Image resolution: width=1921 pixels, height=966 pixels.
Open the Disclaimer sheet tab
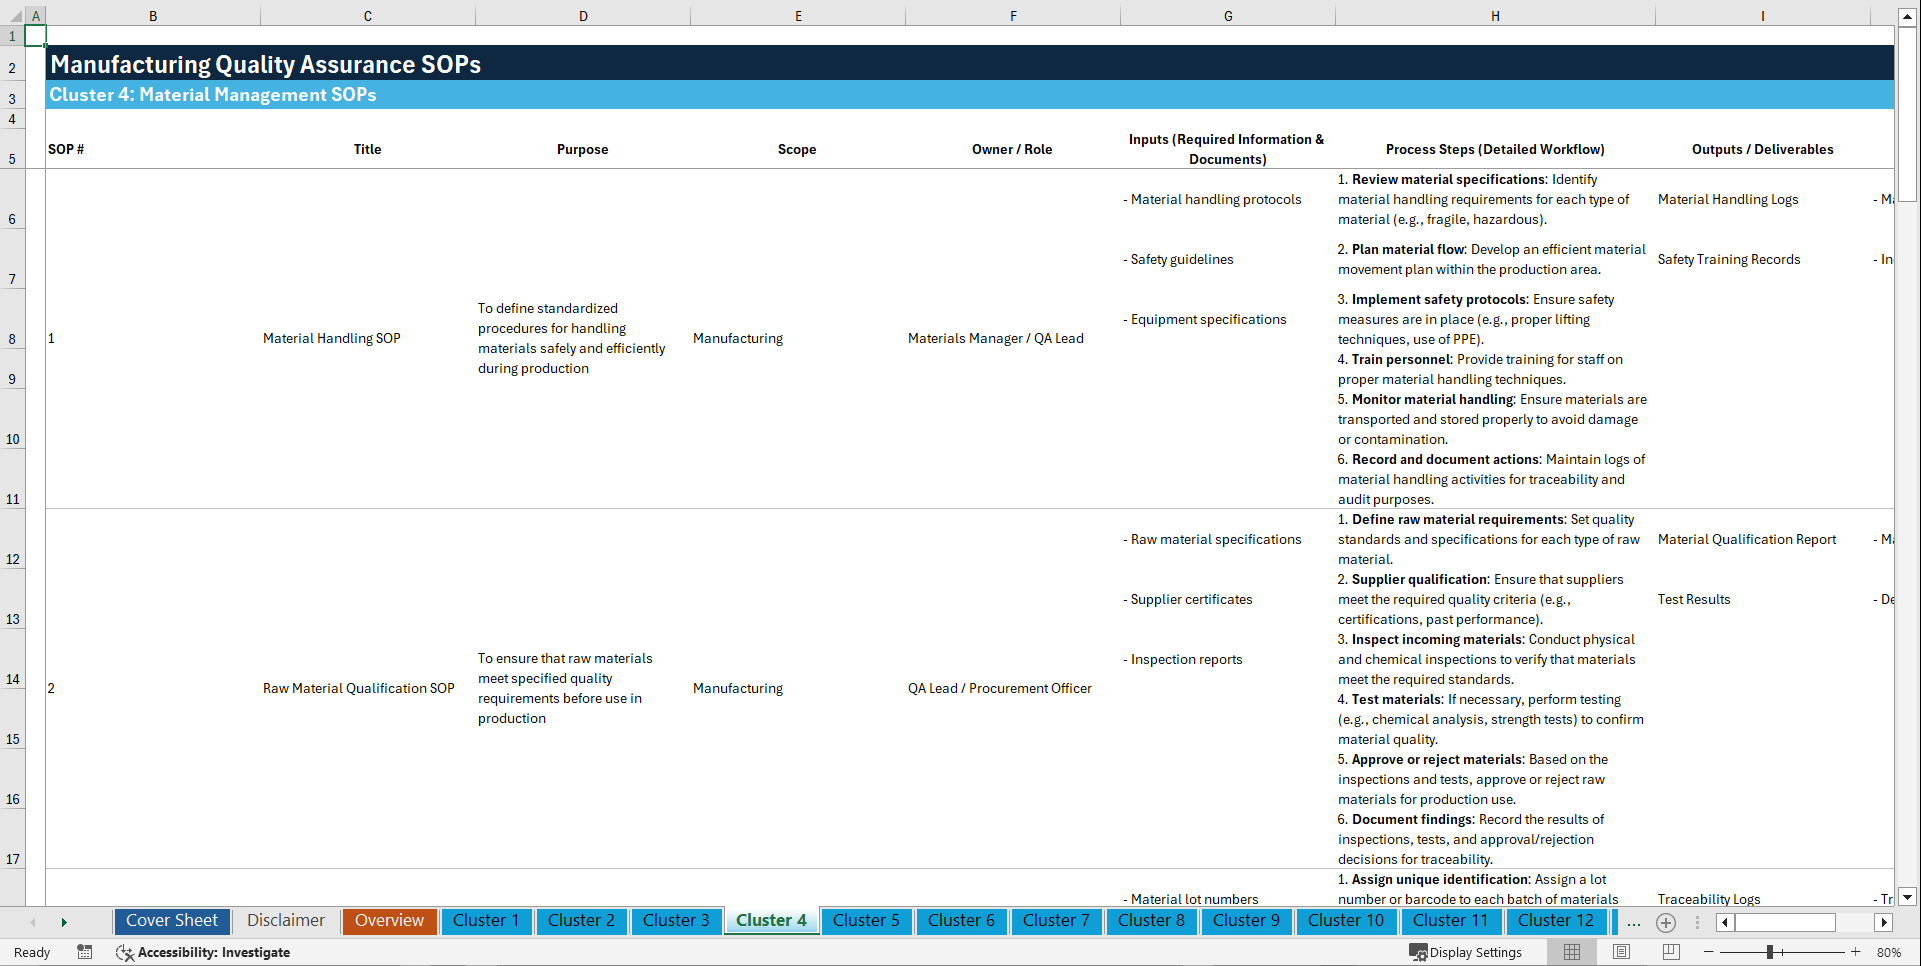click(285, 921)
